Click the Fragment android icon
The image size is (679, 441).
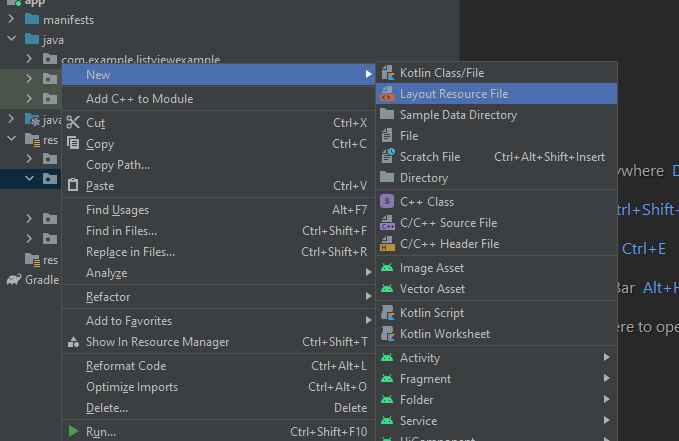click(x=387, y=379)
